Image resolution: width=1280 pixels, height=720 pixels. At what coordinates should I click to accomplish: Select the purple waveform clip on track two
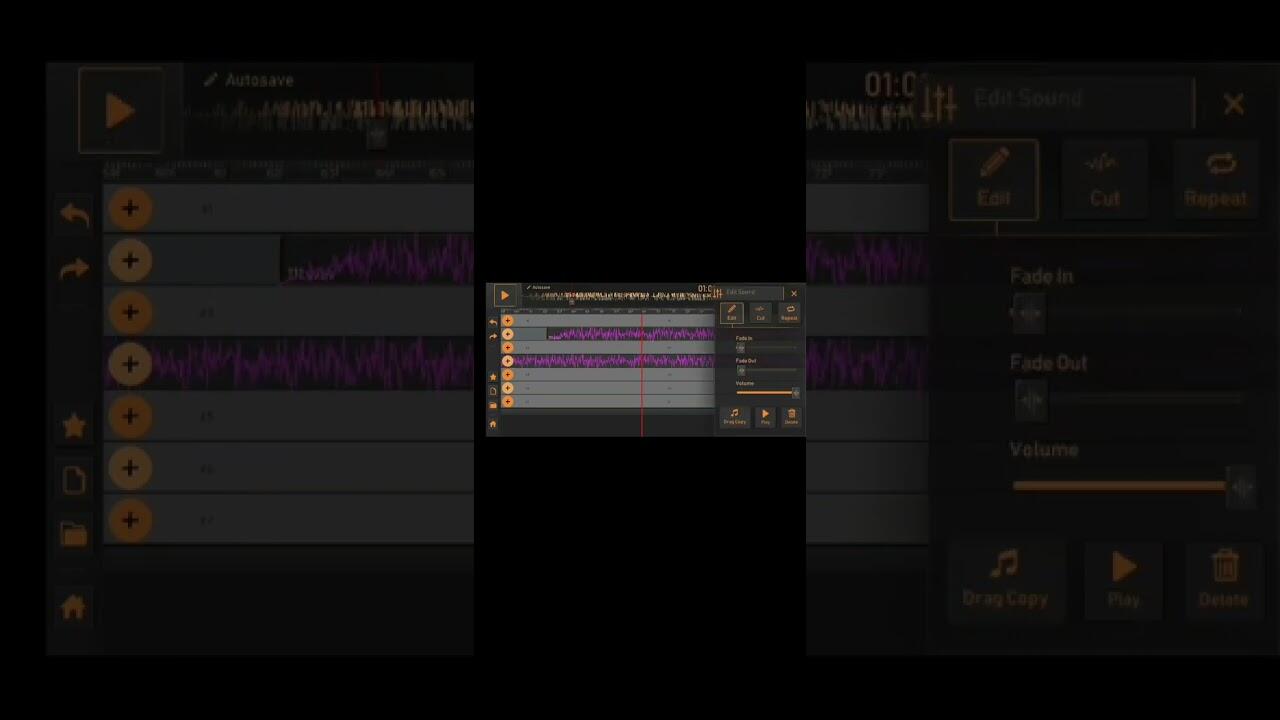coord(630,334)
